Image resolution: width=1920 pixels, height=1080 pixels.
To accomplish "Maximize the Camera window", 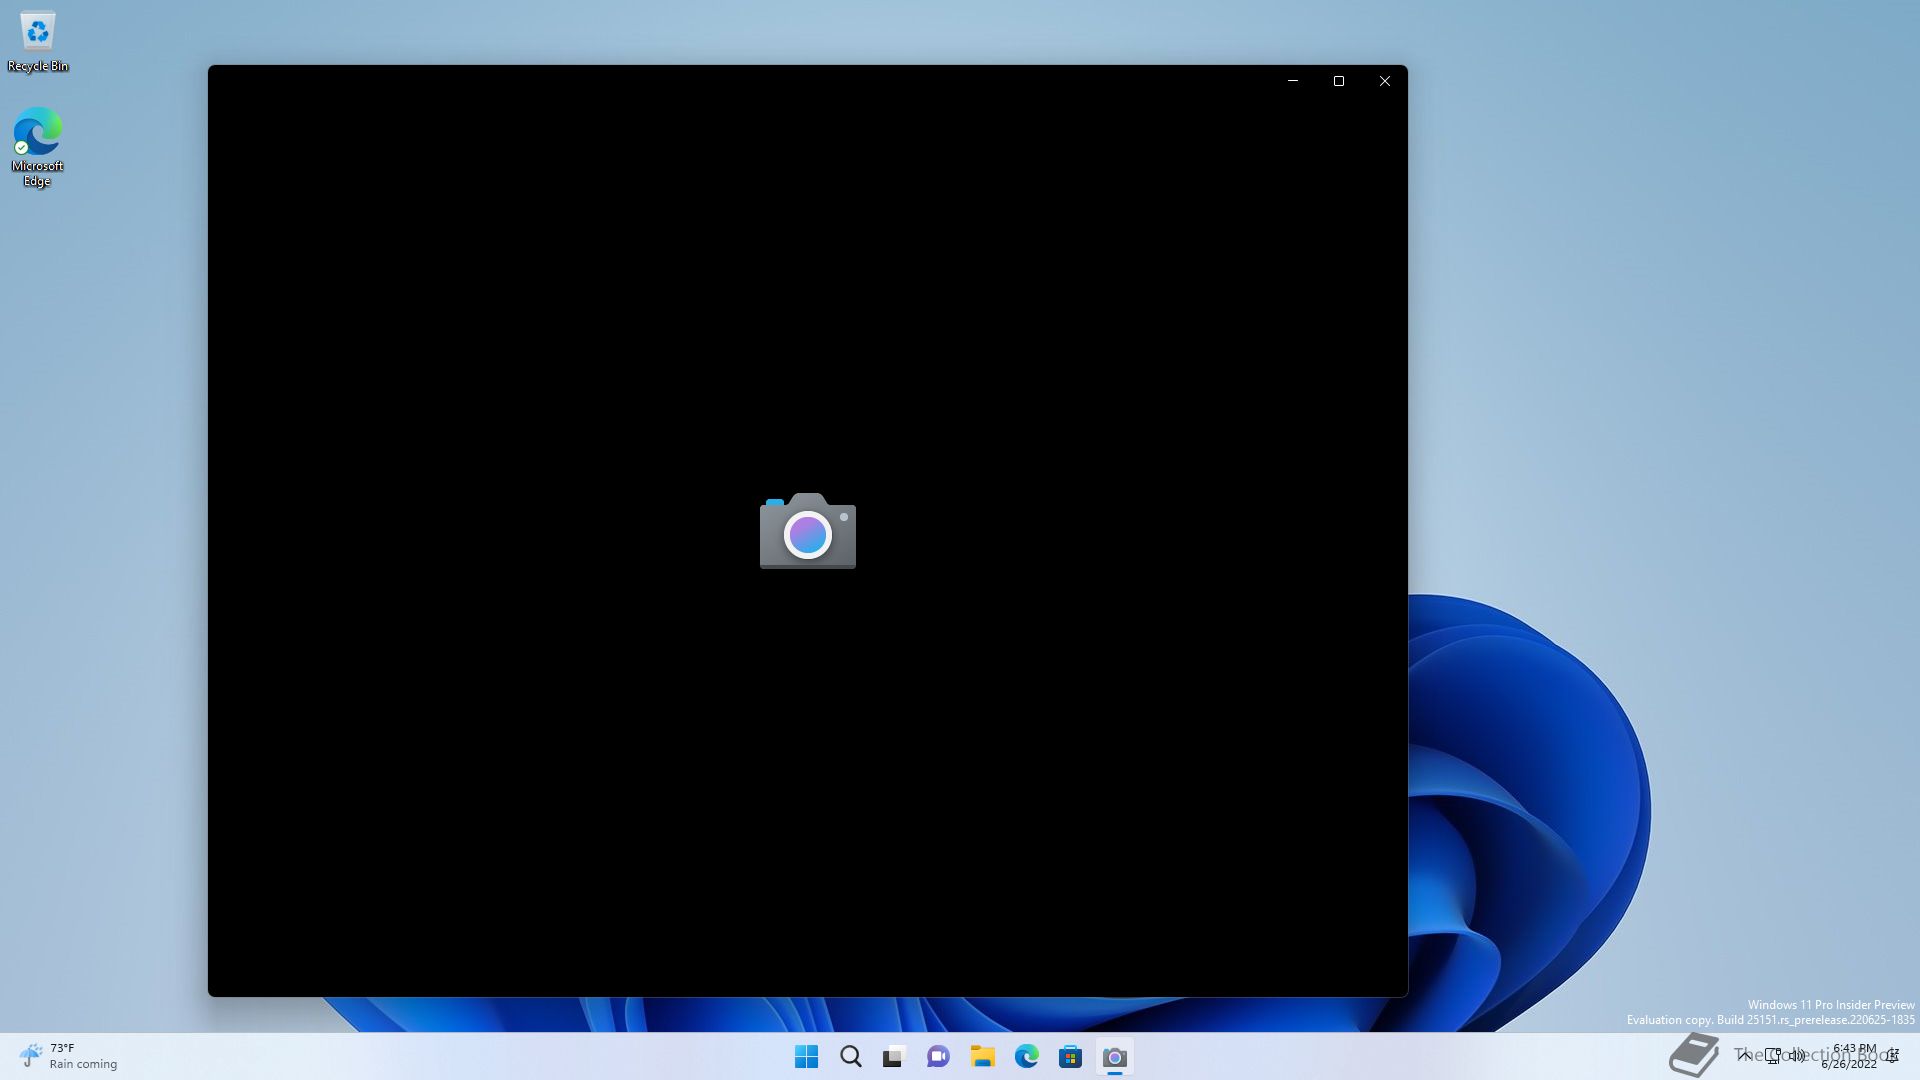I will (x=1338, y=81).
